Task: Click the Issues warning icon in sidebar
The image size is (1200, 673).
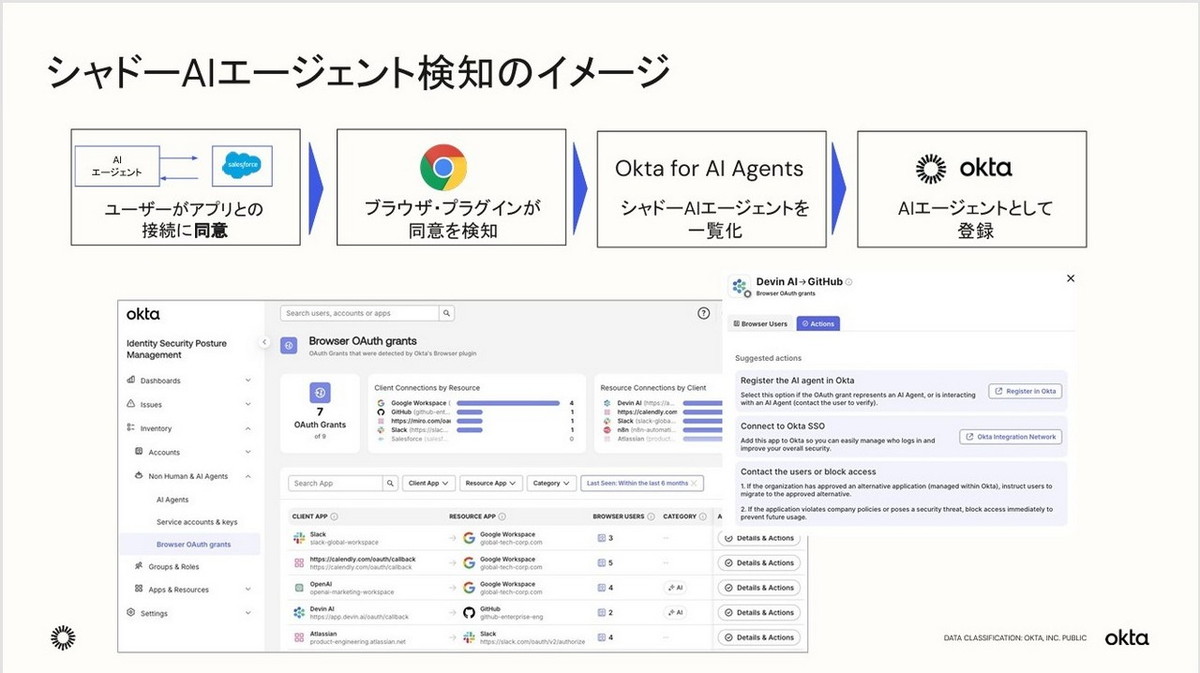Action: [x=131, y=404]
